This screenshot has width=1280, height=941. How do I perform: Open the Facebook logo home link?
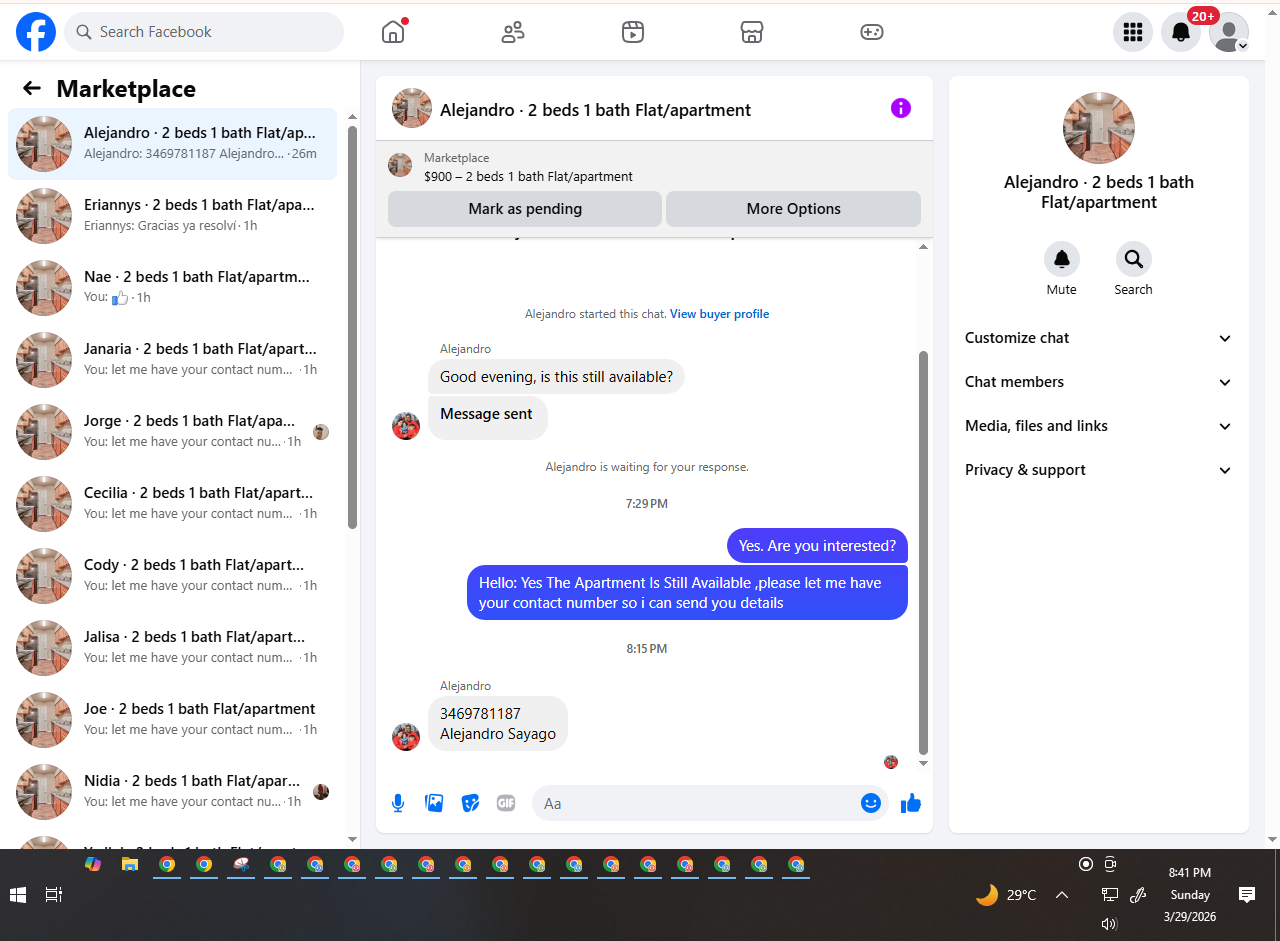pos(36,32)
